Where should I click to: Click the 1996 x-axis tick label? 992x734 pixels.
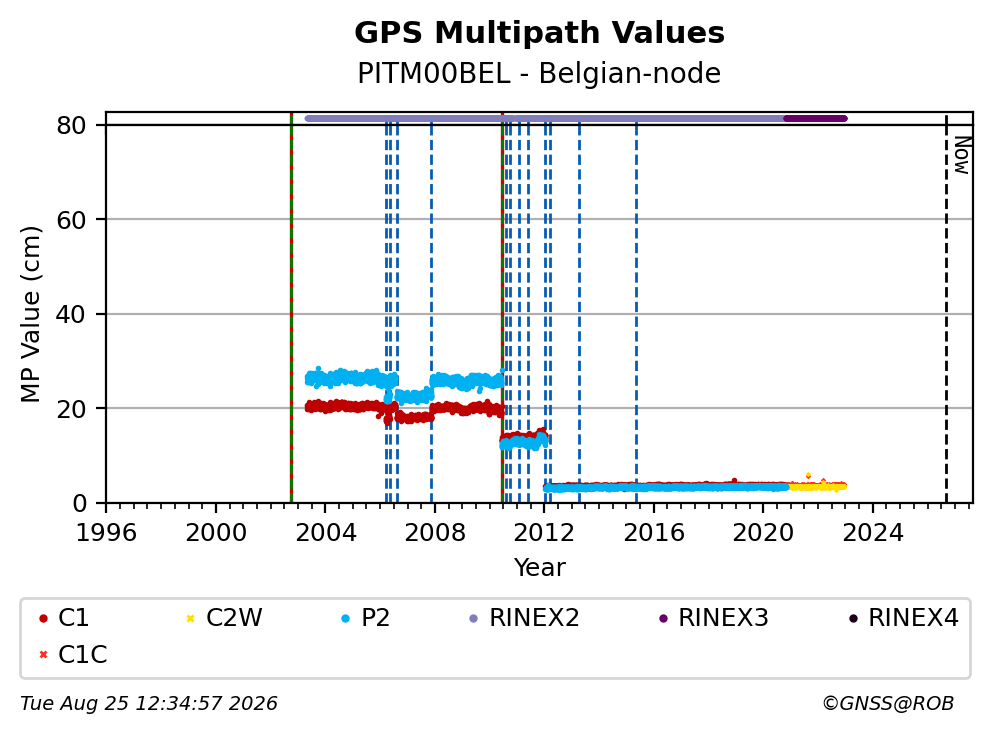(106, 533)
